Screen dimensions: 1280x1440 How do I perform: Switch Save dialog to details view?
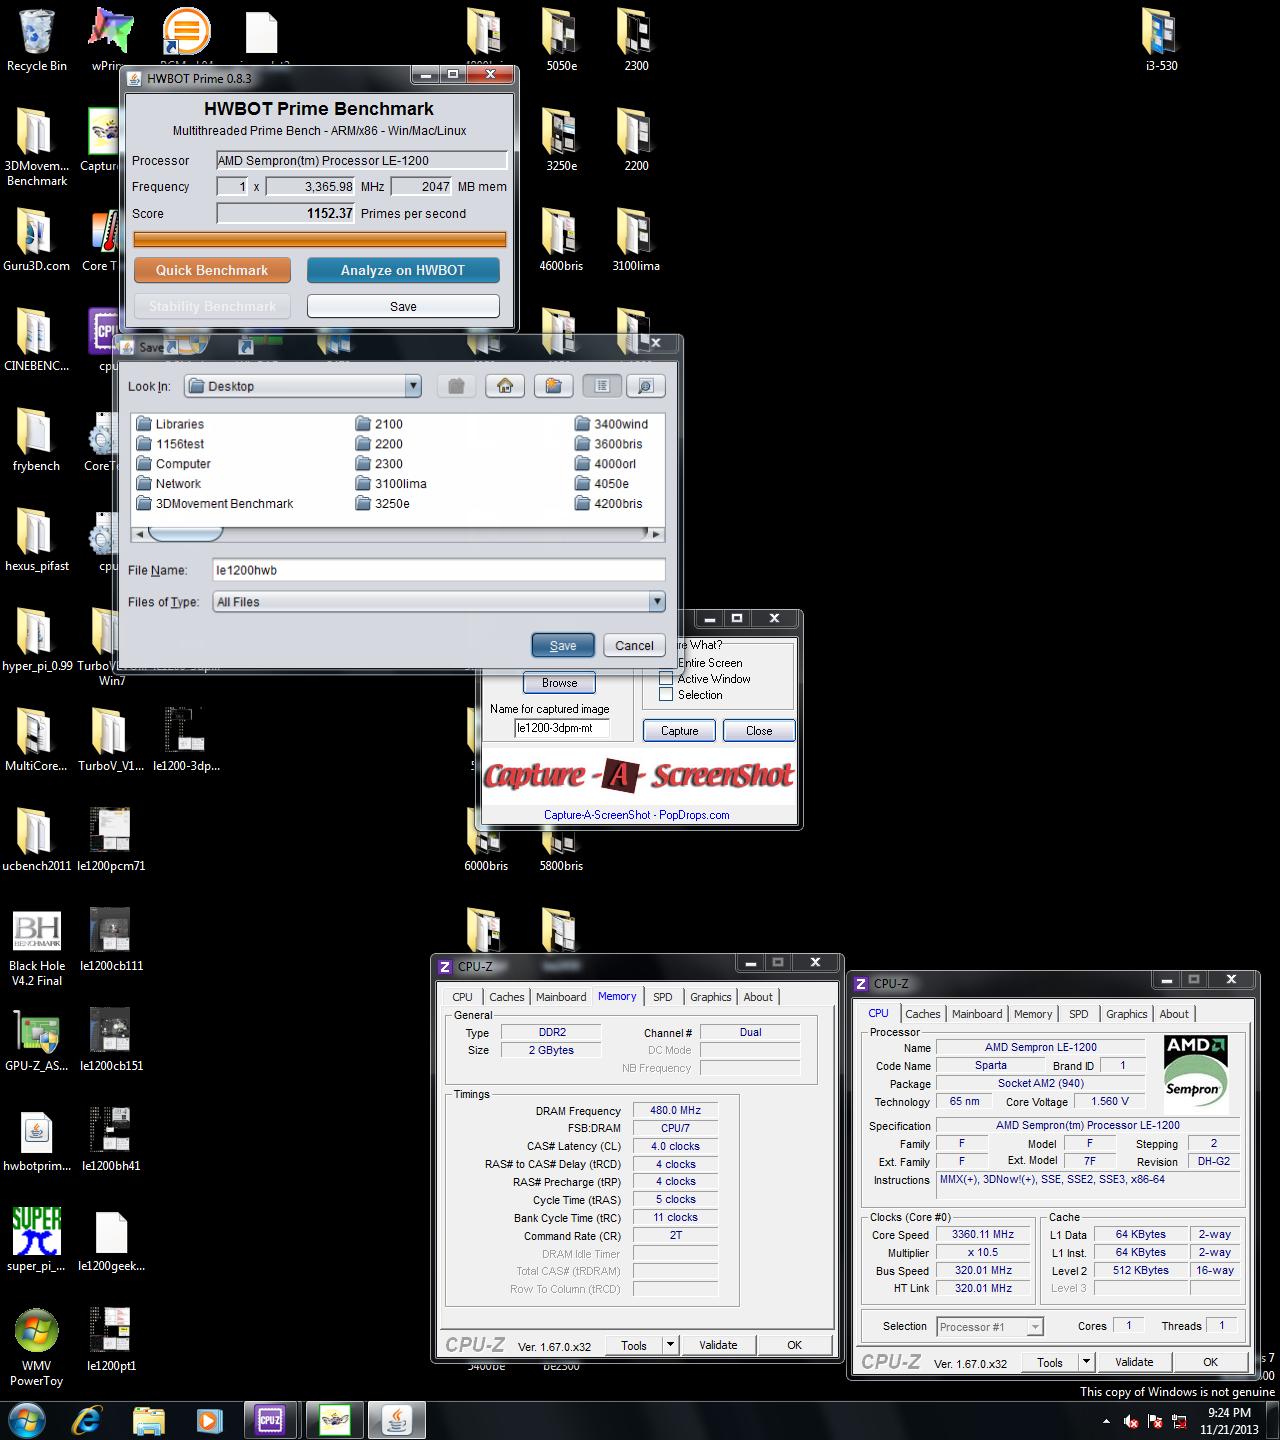[646, 386]
